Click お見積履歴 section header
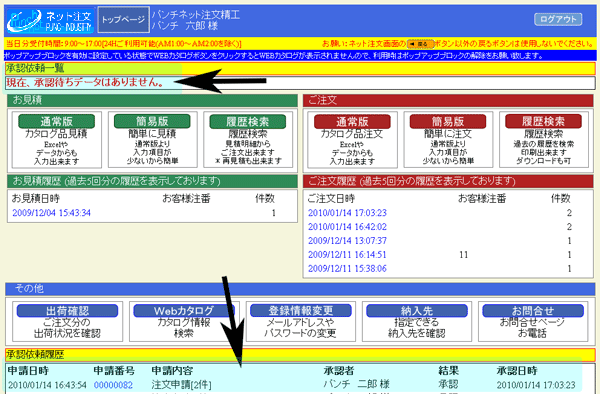The height and width of the screenshot is (394, 600). [x=152, y=181]
